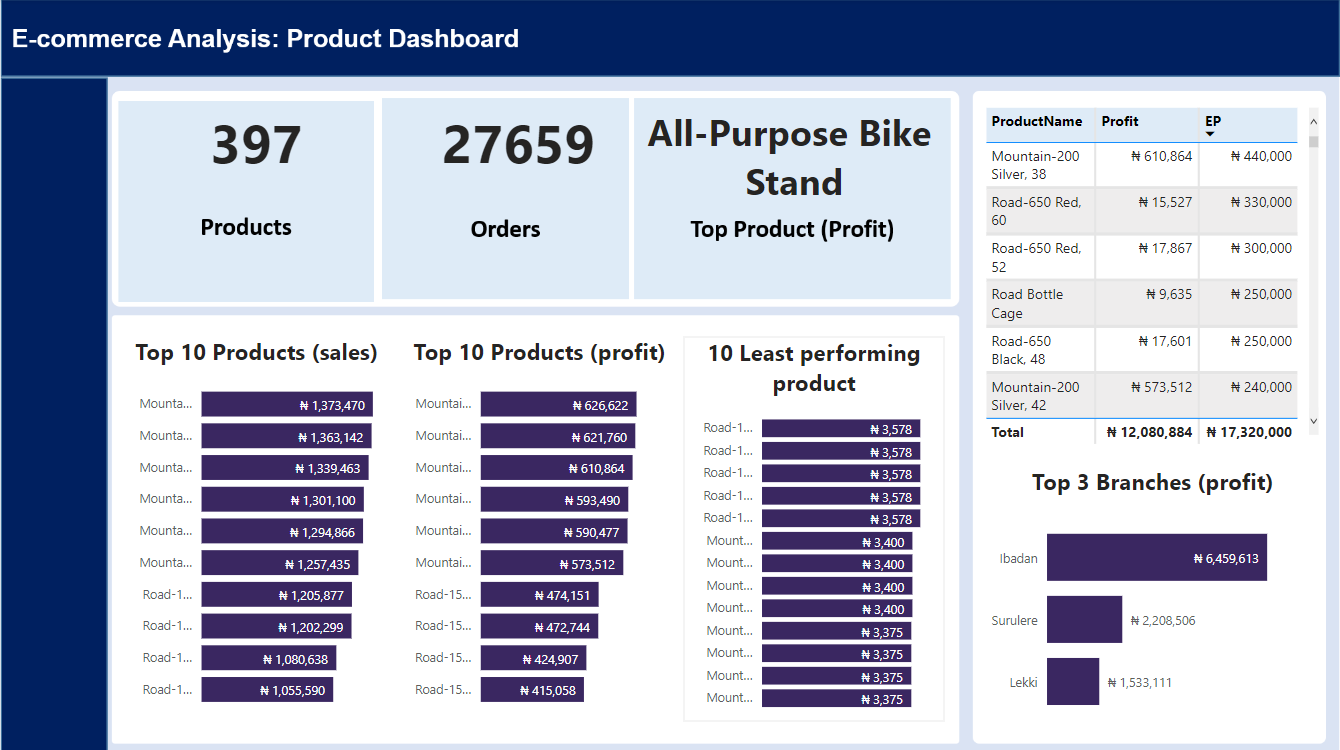Click the E-commerce Analysis: Product Dashboard heading
This screenshot has height=750, width=1340.
(265, 39)
